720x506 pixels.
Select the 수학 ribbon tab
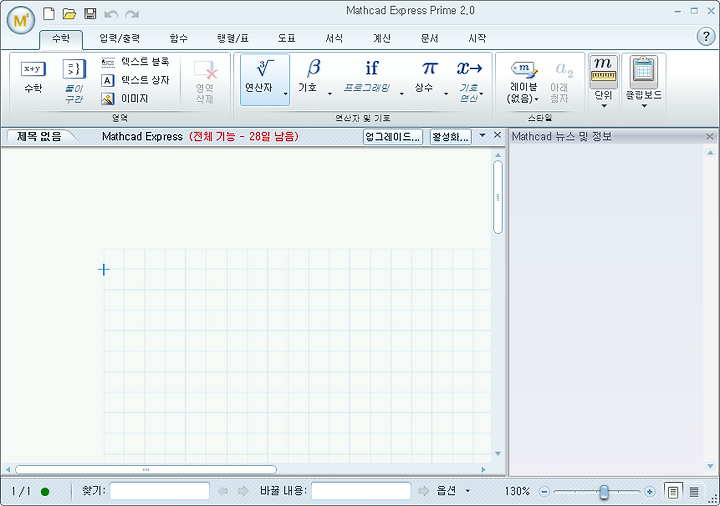pos(61,39)
